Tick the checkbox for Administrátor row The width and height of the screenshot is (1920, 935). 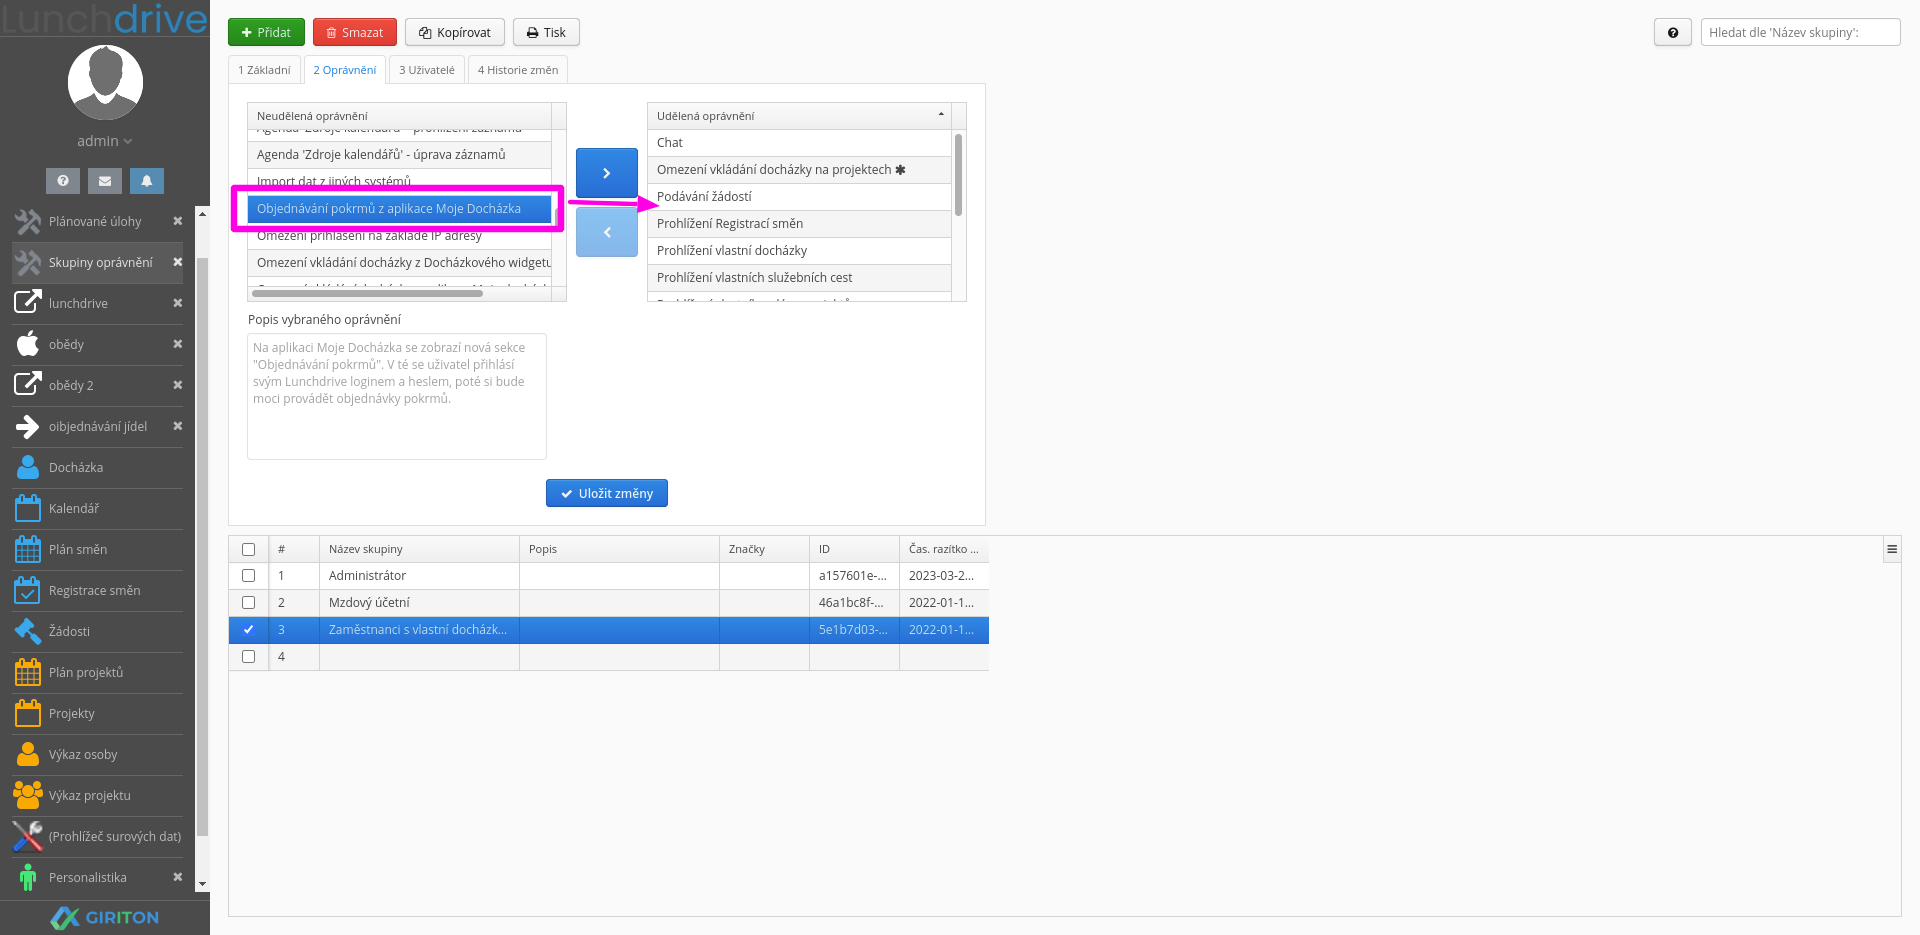249,576
